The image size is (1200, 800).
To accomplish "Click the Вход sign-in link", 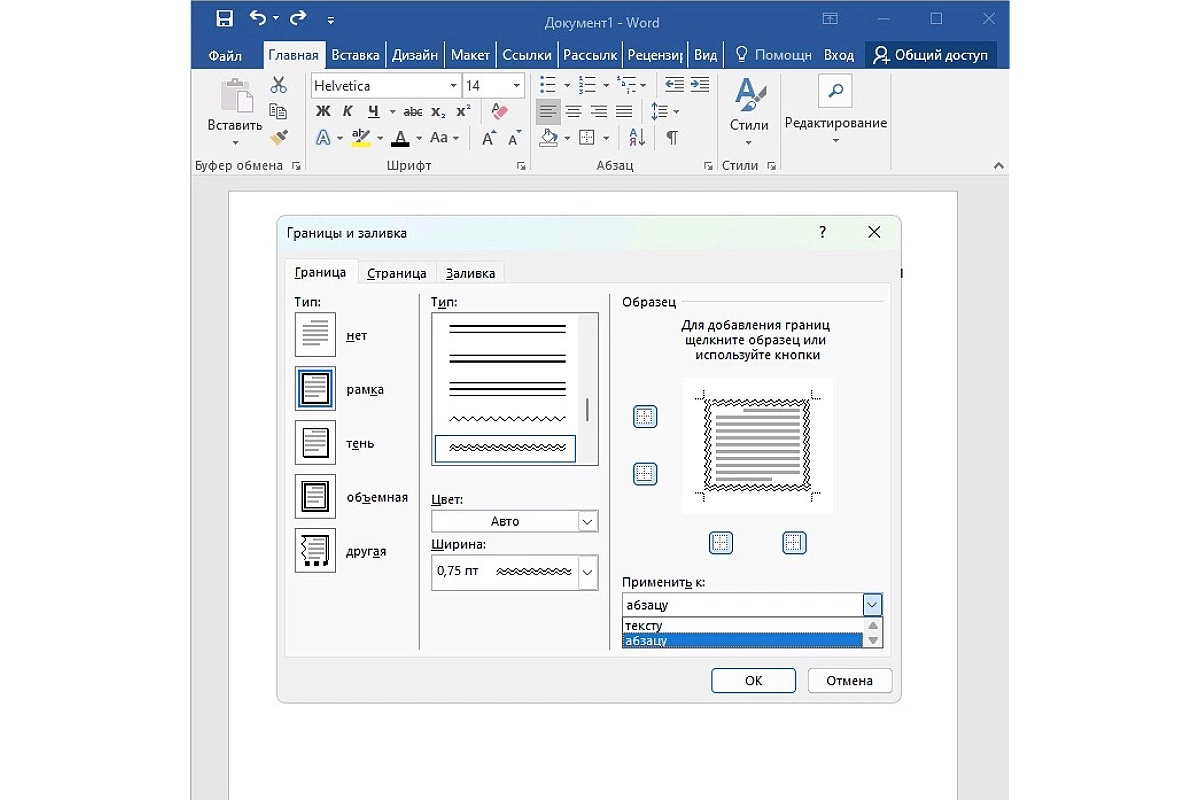I will [839, 56].
